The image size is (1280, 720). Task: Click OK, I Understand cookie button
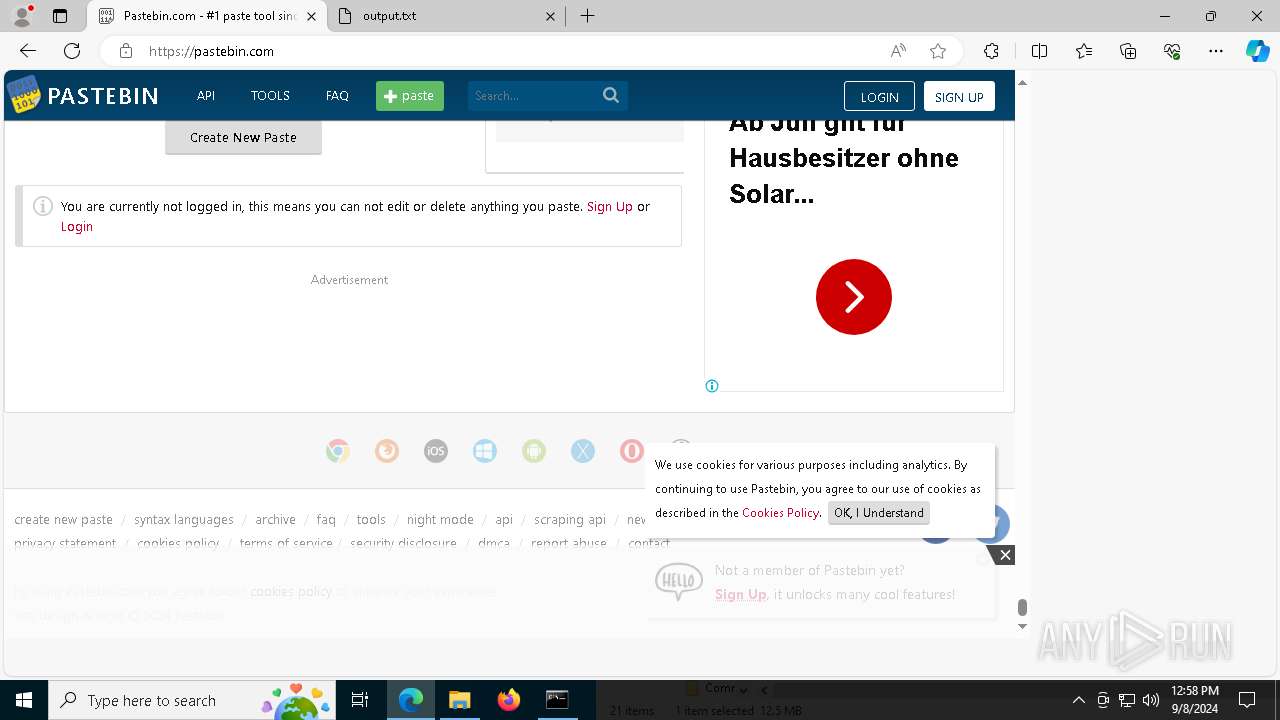tap(879, 512)
